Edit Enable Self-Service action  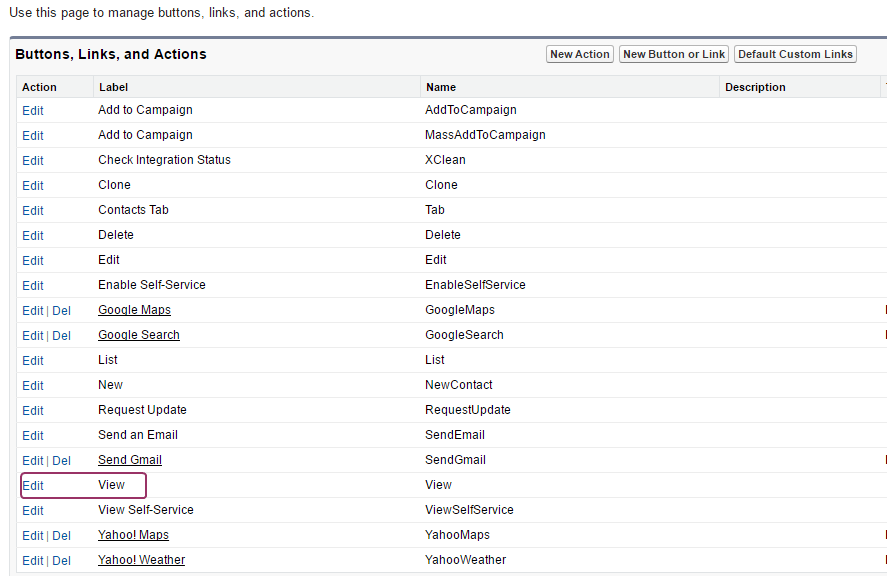pos(33,286)
